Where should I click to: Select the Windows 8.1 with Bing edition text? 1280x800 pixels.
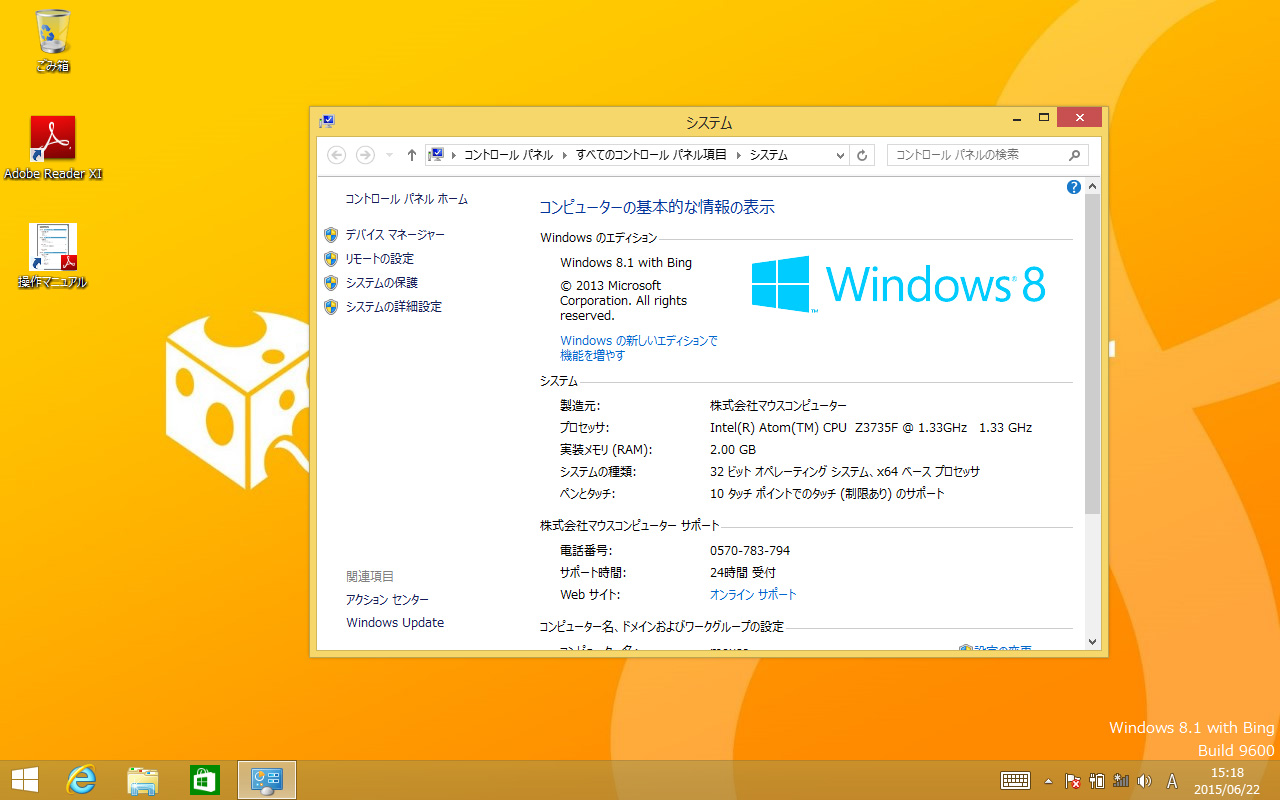point(626,263)
